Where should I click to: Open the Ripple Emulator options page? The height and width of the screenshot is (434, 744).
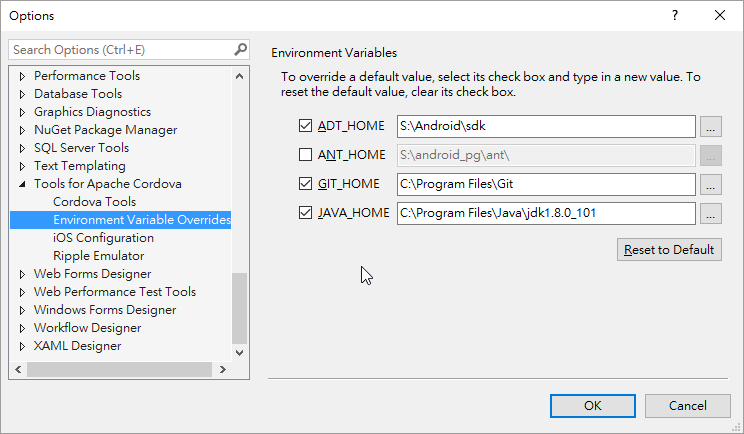coord(99,256)
